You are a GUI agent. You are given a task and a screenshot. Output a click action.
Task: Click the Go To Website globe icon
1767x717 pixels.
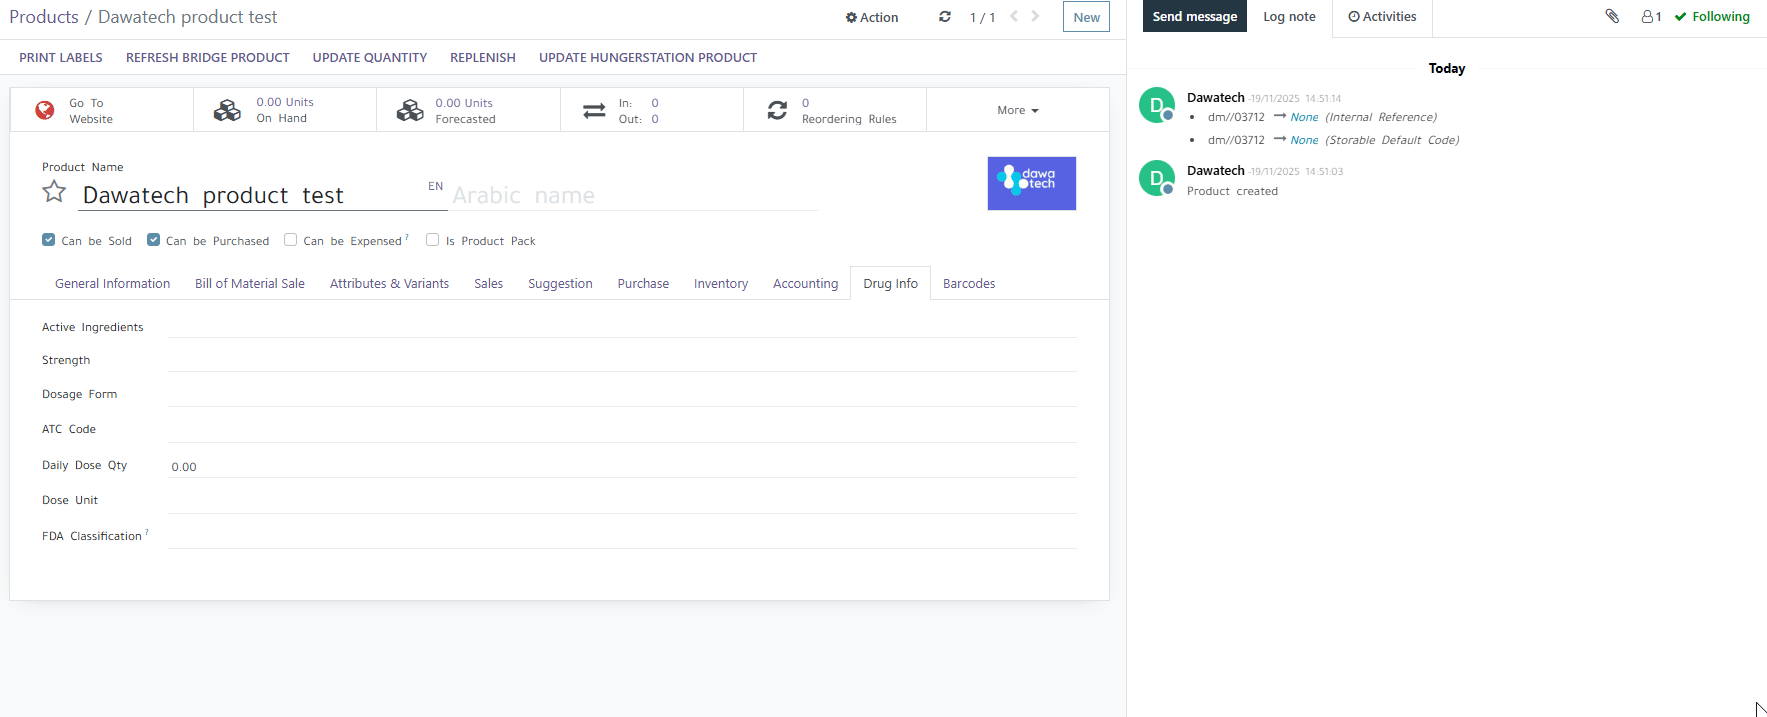click(45, 110)
